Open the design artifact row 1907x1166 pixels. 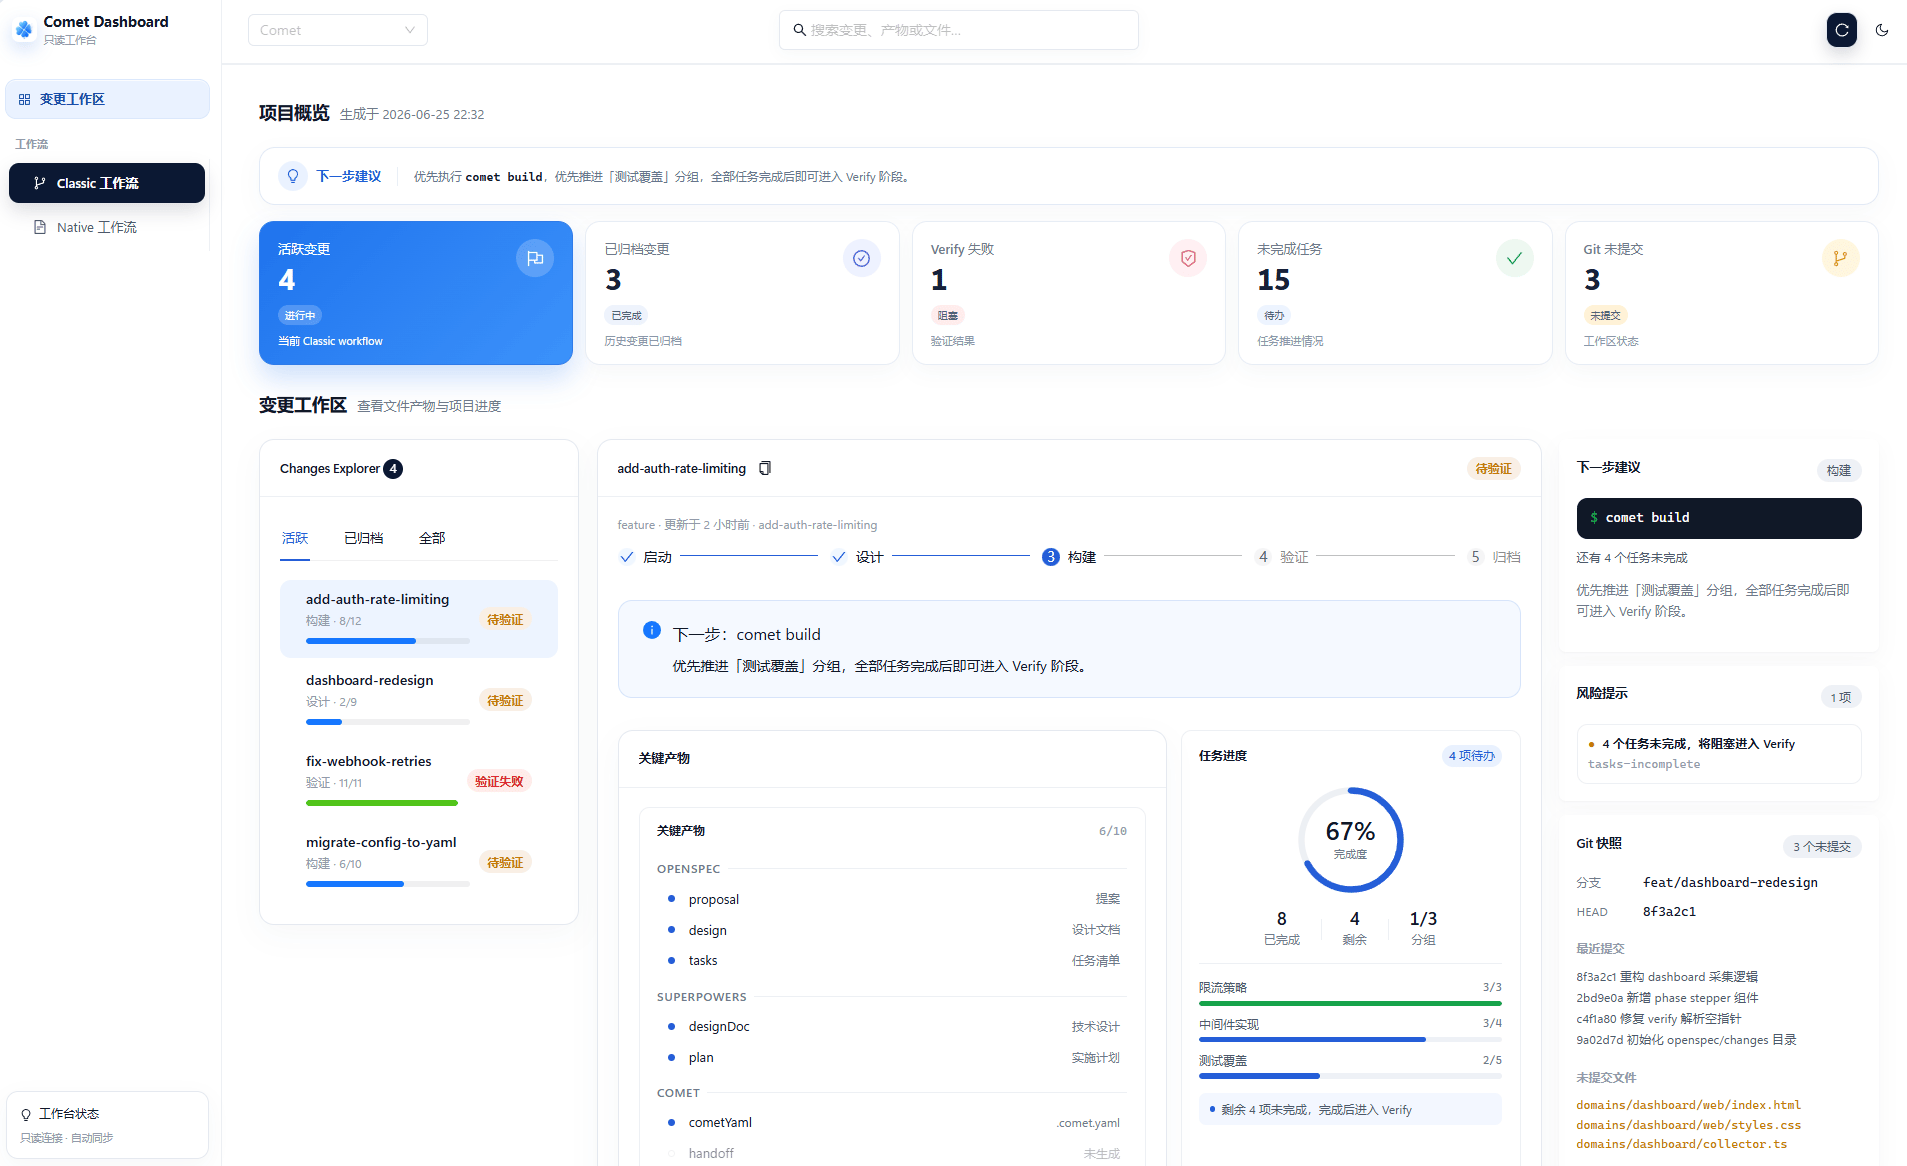[892, 930]
